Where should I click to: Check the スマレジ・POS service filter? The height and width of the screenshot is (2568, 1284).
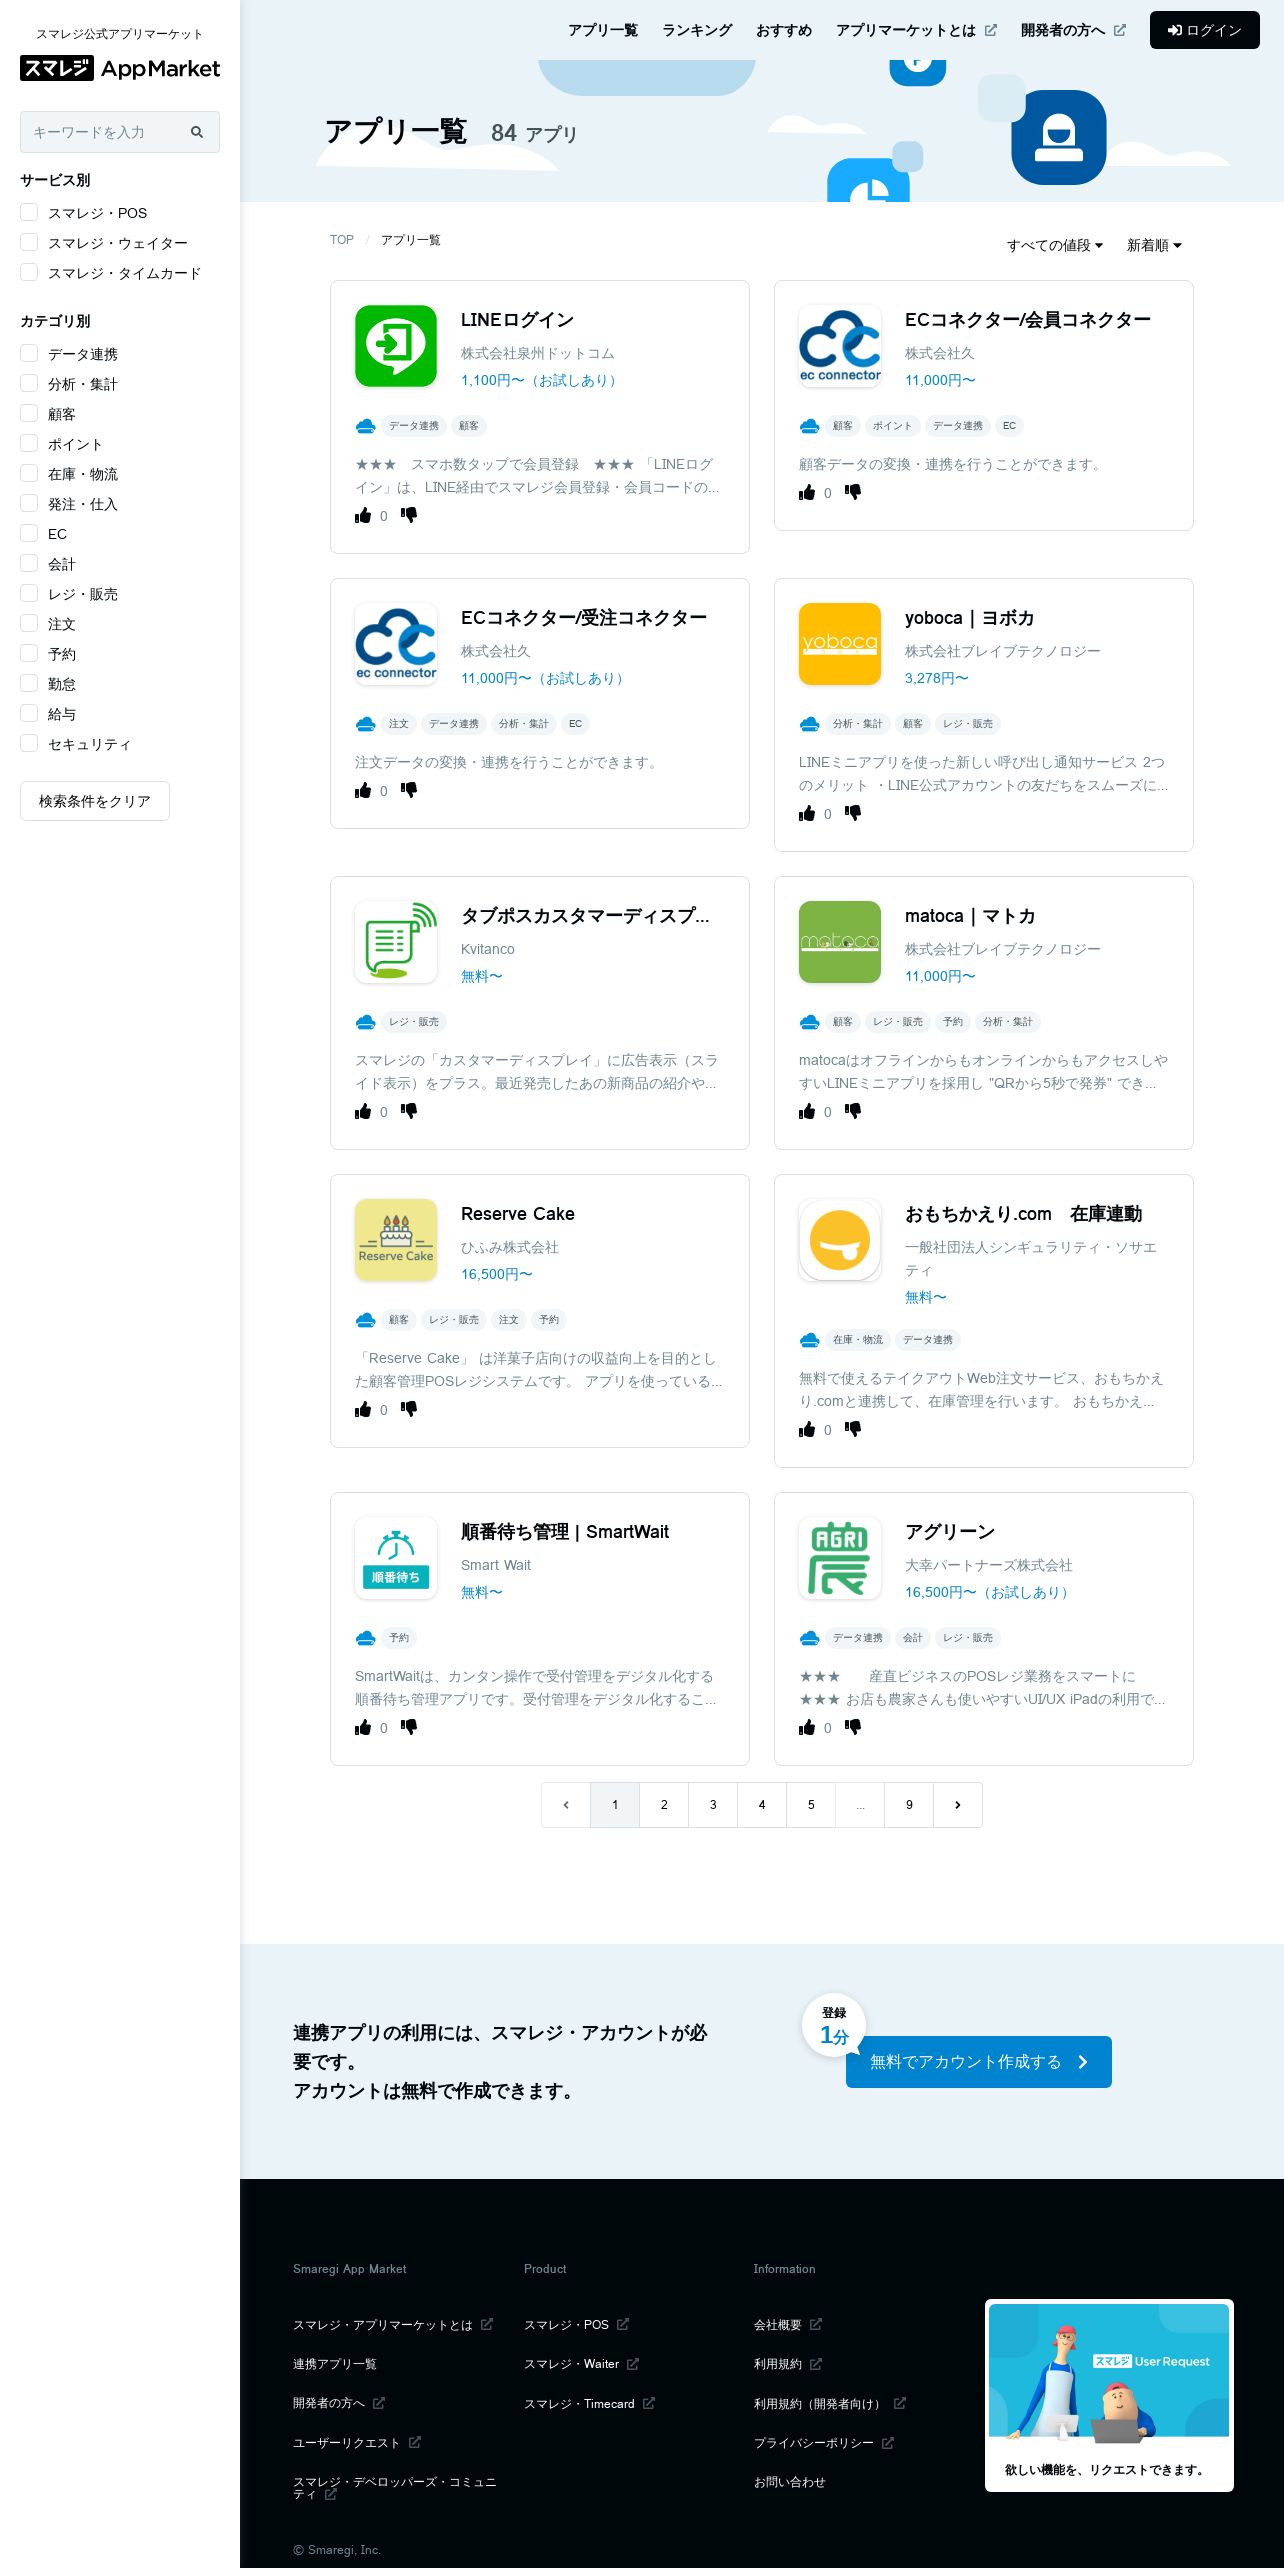pyautogui.click(x=29, y=212)
